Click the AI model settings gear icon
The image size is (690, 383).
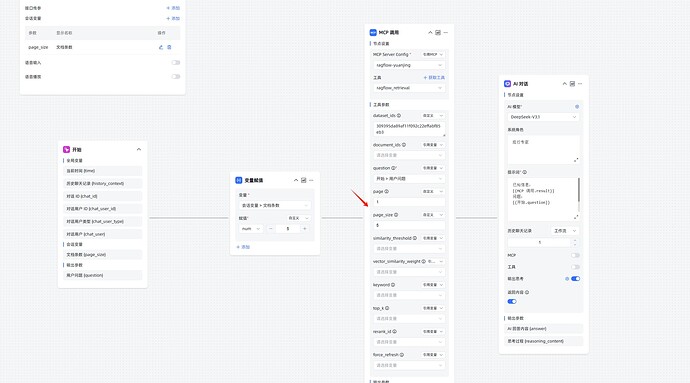pyautogui.click(x=577, y=107)
